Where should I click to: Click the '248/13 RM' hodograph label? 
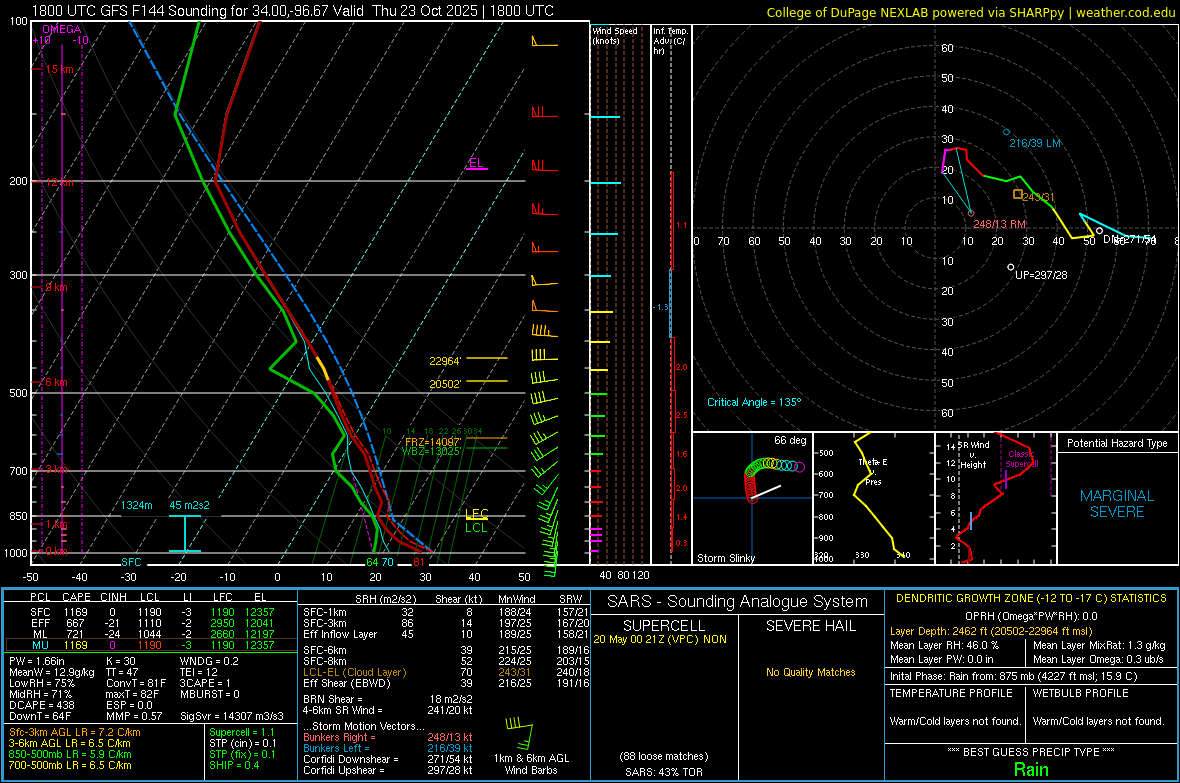click(x=999, y=224)
